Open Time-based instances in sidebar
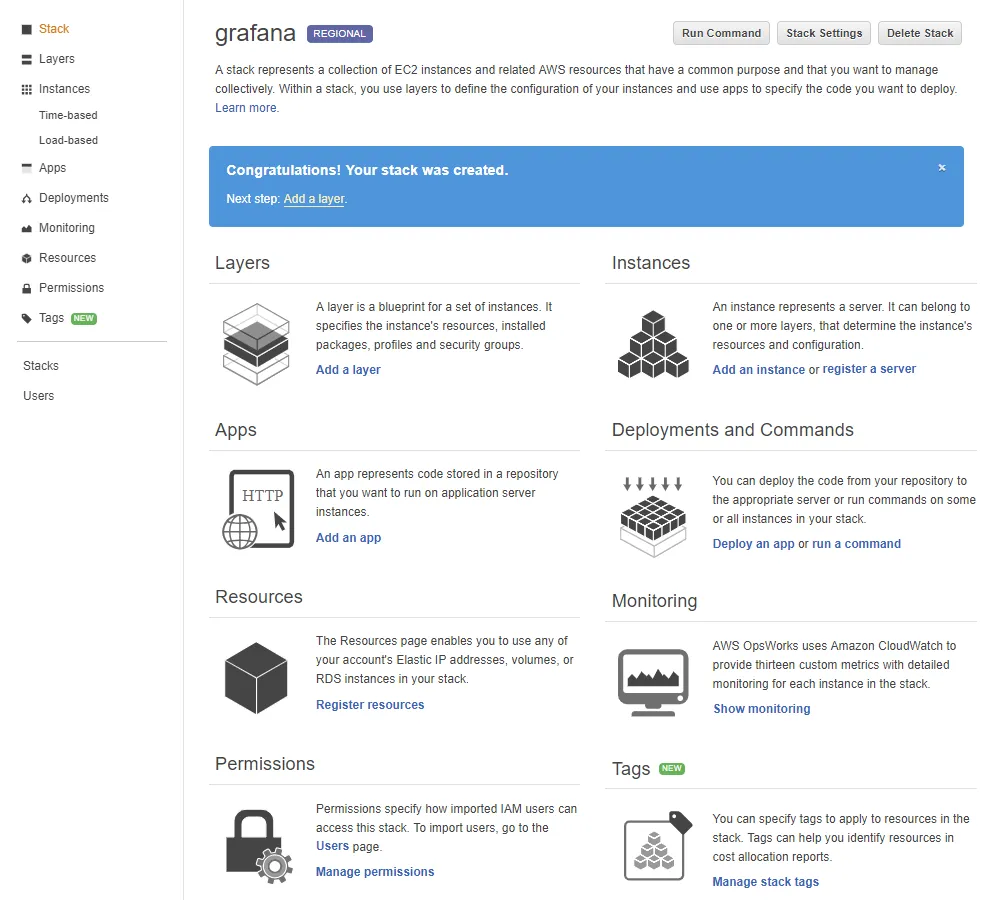This screenshot has height=900, width=1000. pos(68,115)
